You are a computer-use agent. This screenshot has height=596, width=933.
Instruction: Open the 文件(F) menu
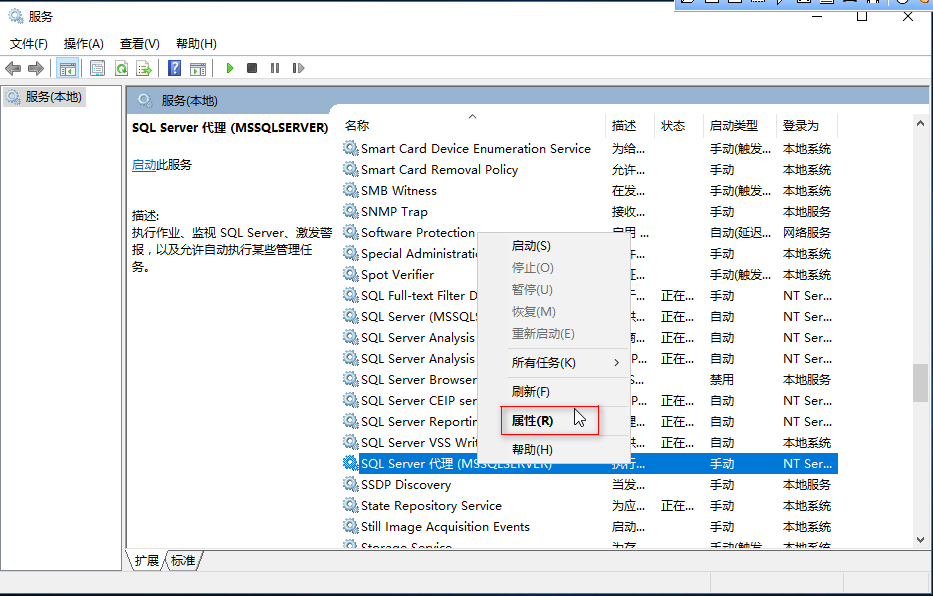tap(29, 43)
